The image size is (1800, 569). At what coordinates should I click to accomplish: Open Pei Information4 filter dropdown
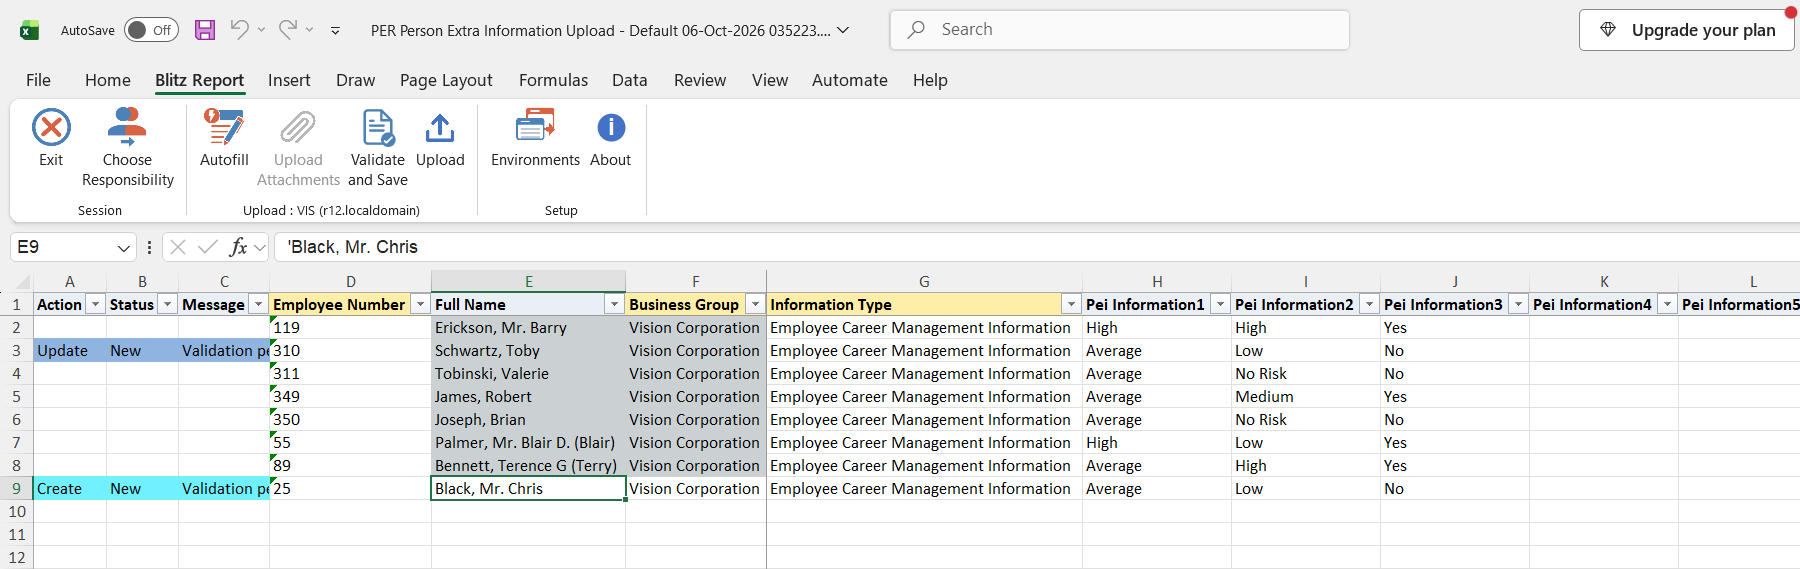[1668, 304]
